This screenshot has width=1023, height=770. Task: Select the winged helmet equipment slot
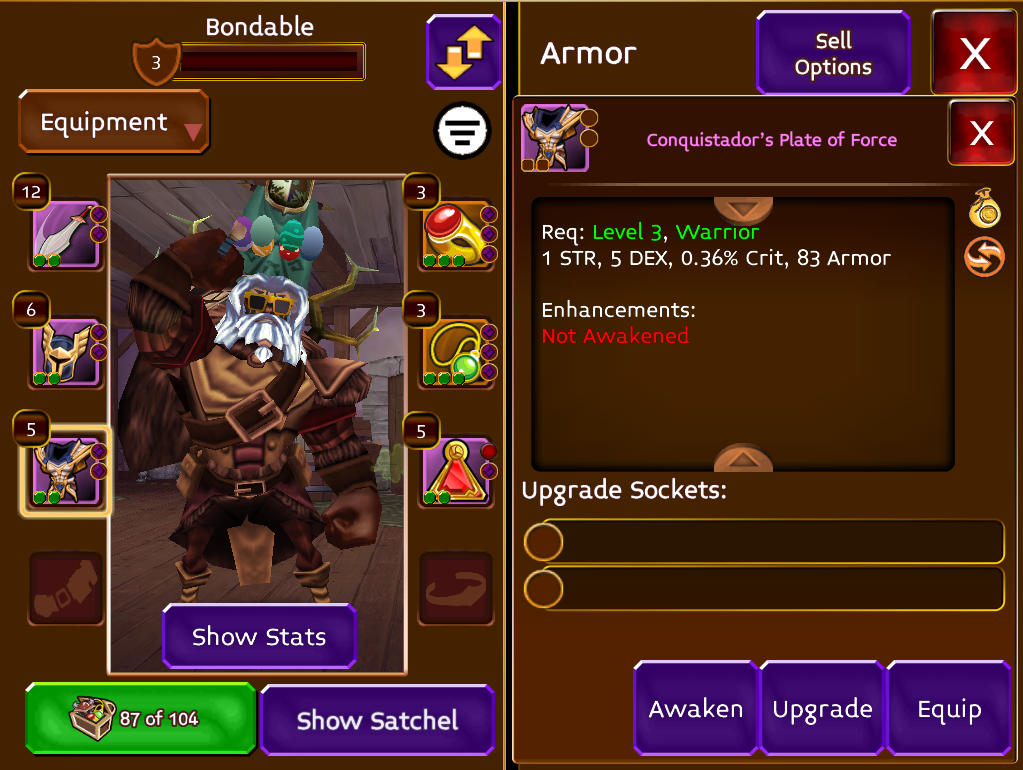(x=65, y=353)
